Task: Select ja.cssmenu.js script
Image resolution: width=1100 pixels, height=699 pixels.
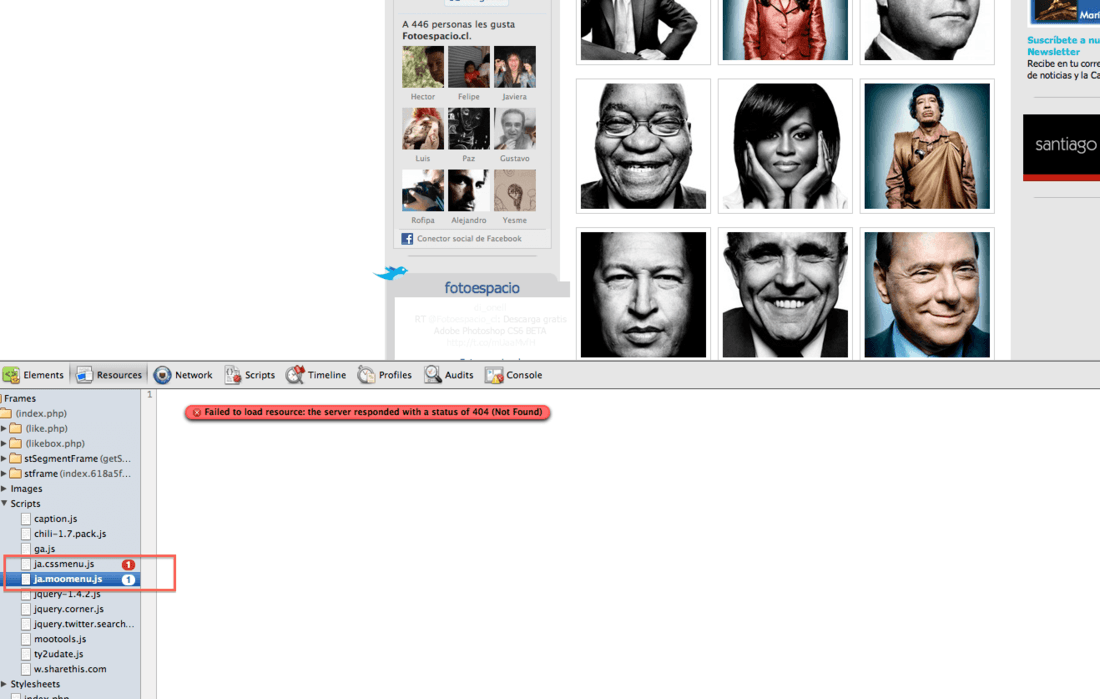Action: (64, 564)
